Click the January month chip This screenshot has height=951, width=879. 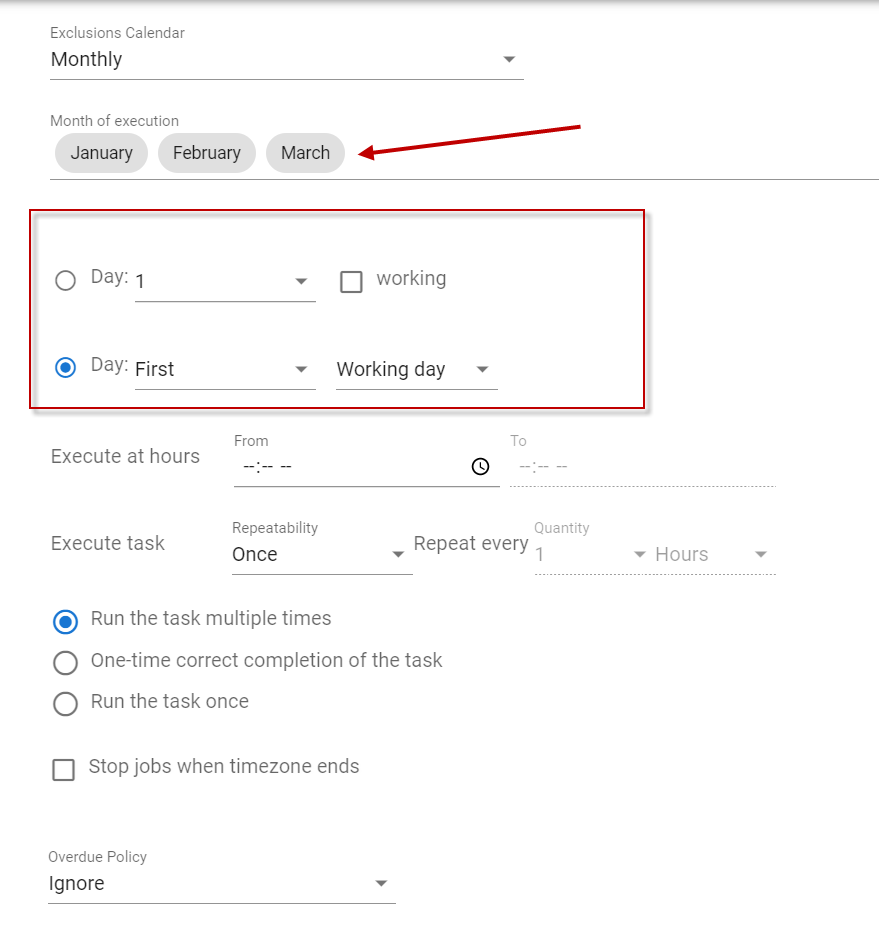point(101,153)
